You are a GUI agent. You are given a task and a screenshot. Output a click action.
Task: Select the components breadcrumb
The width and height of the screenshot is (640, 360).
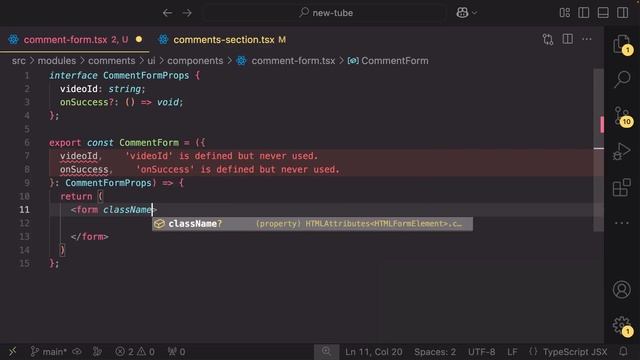(x=195, y=61)
